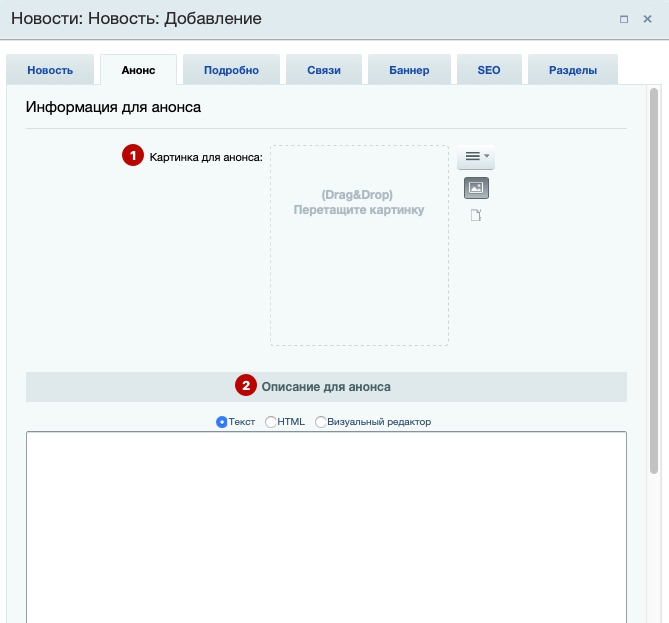Switch to the Баннер tab
Viewport: 669px width, 623px height.
click(409, 70)
